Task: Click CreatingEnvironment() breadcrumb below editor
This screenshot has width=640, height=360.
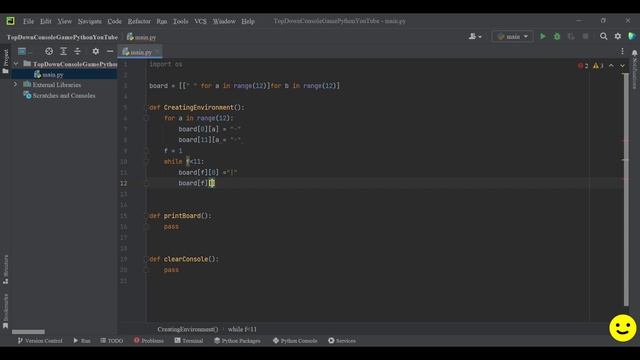Action: 188,329
